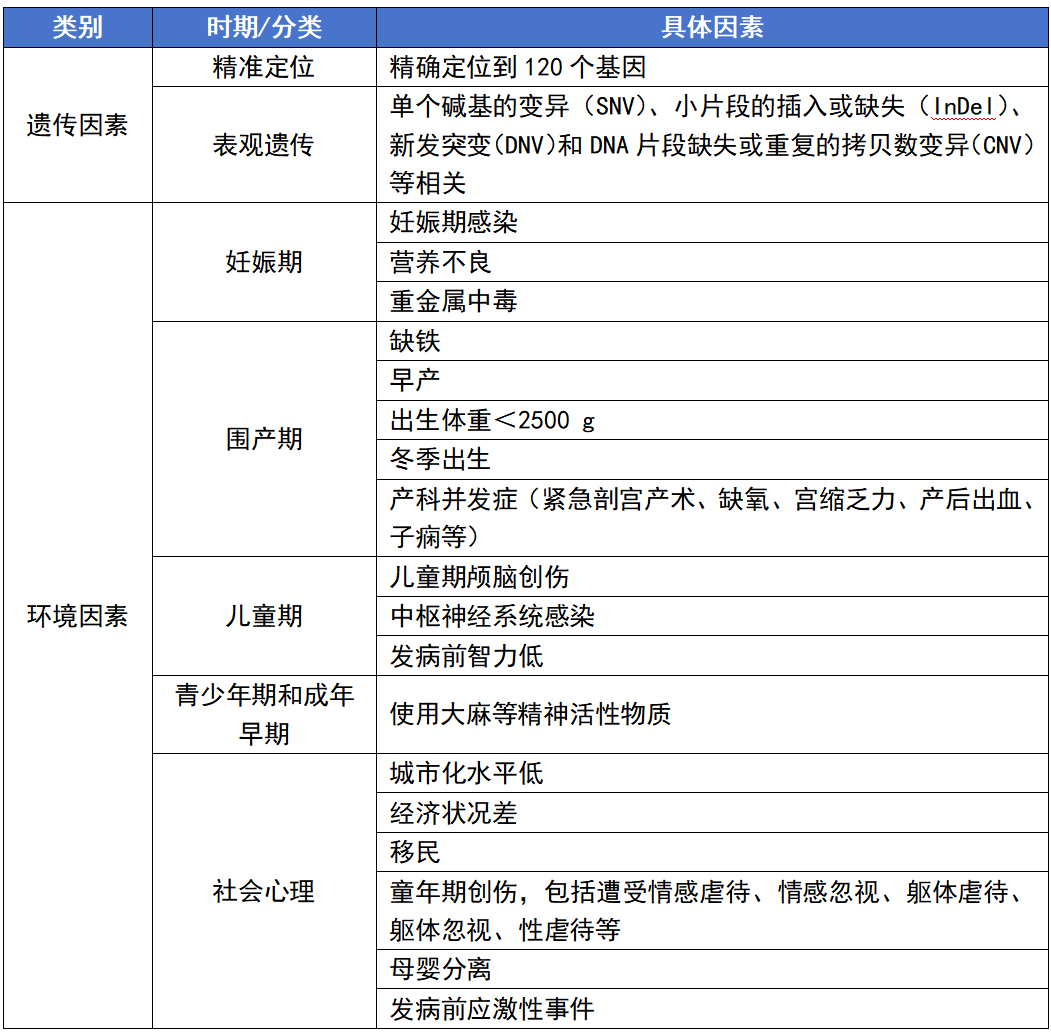Select the 中枢神经系统感染 cell
This screenshot has height=1032, width=1051.
492,616
